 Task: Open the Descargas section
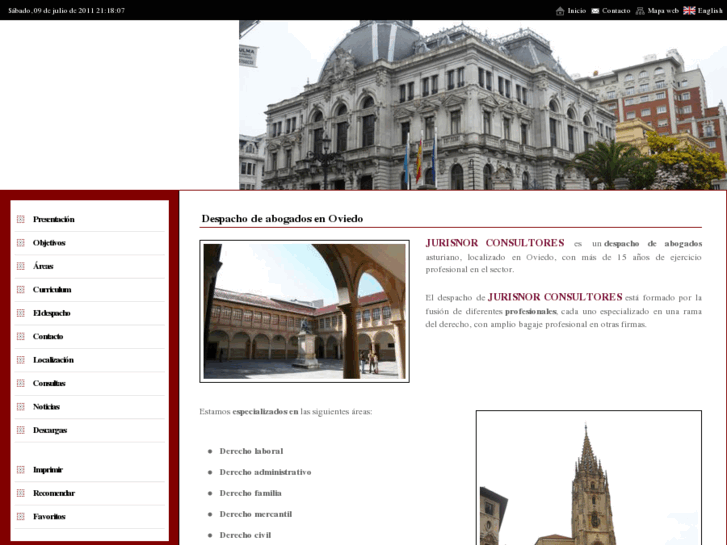(x=50, y=430)
